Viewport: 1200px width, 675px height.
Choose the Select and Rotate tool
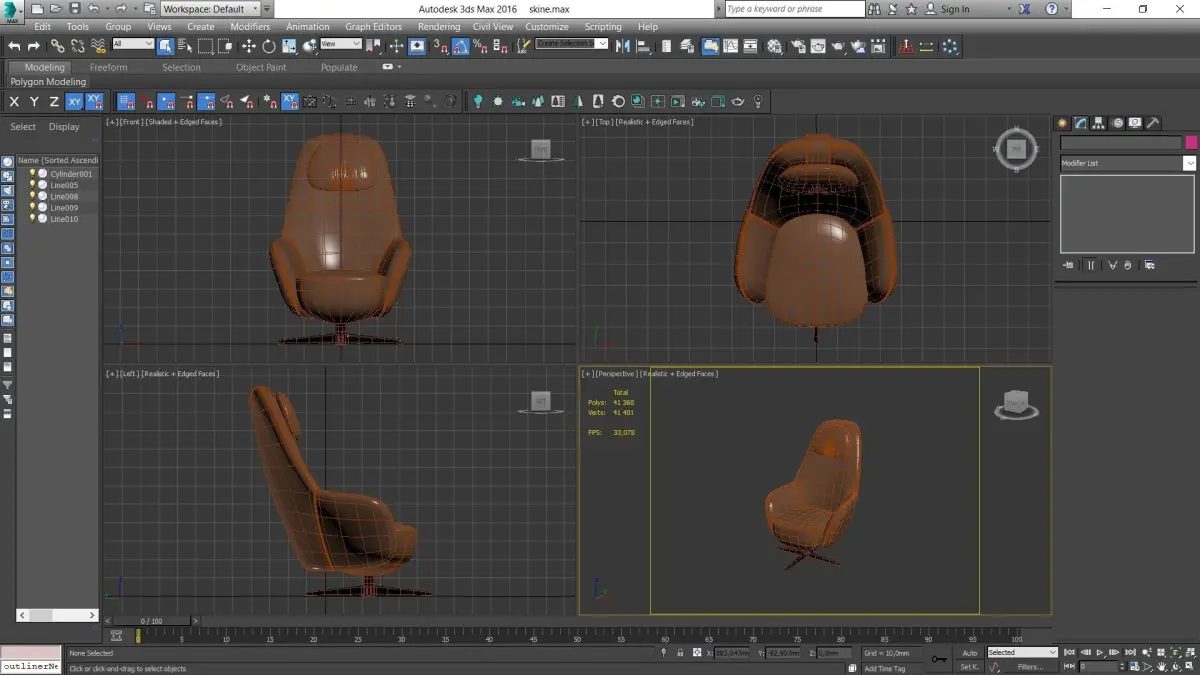(x=269, y=46)
